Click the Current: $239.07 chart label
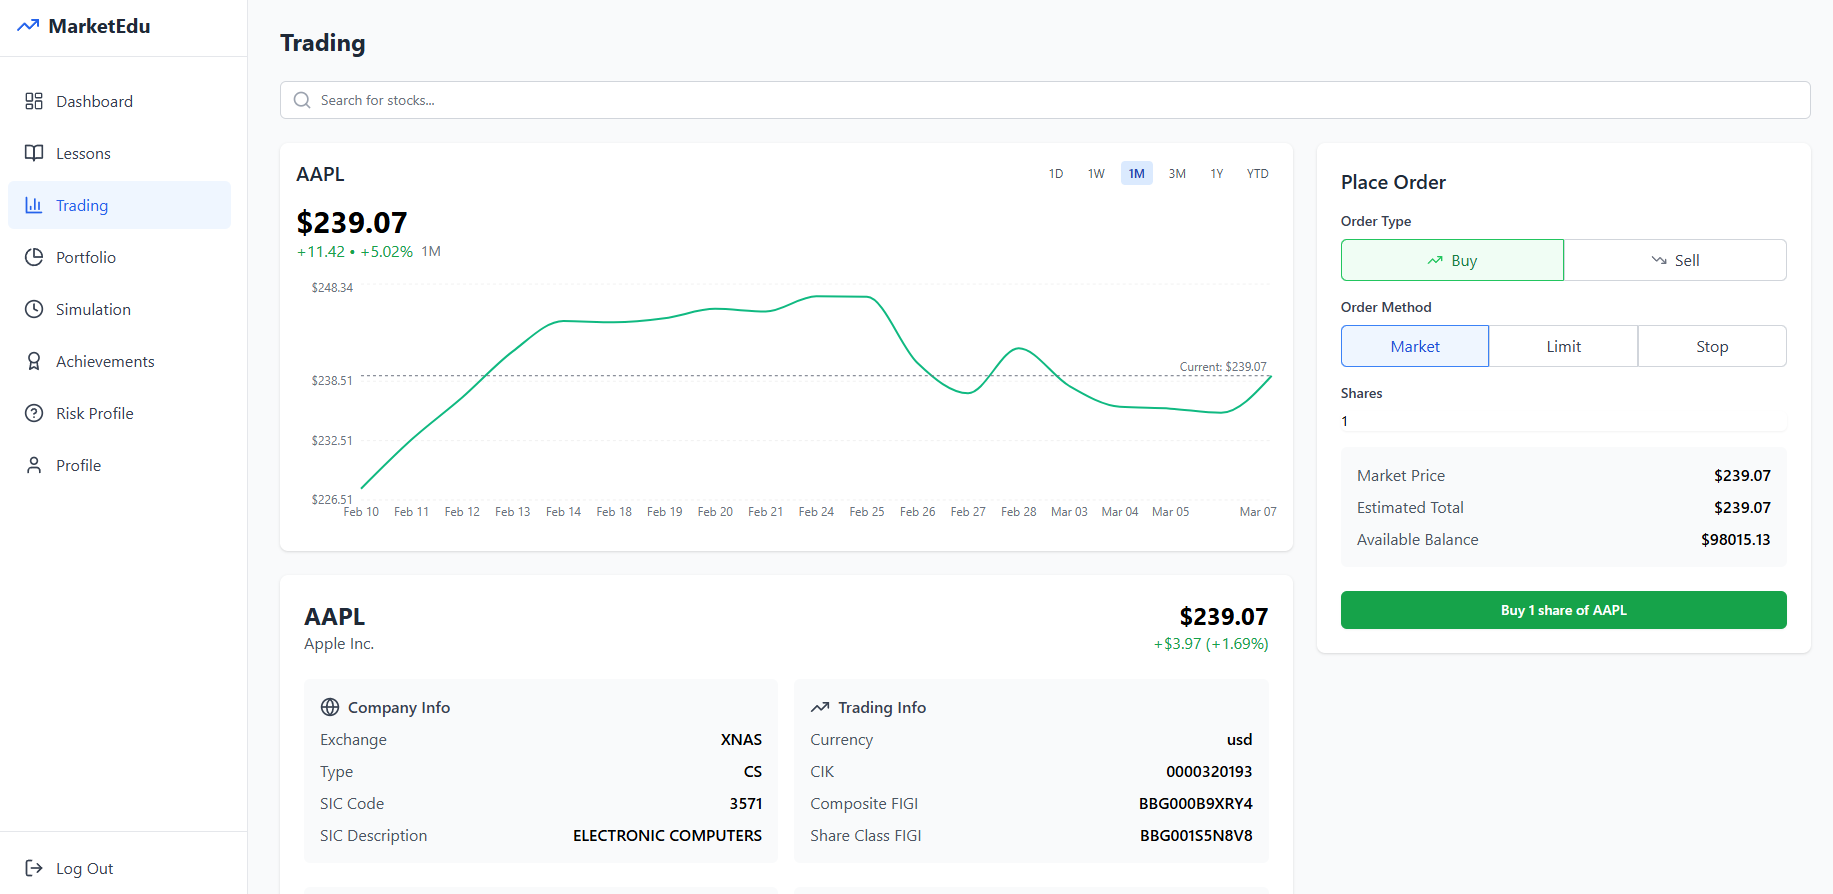1833x894 pixels. point(1223,367)
